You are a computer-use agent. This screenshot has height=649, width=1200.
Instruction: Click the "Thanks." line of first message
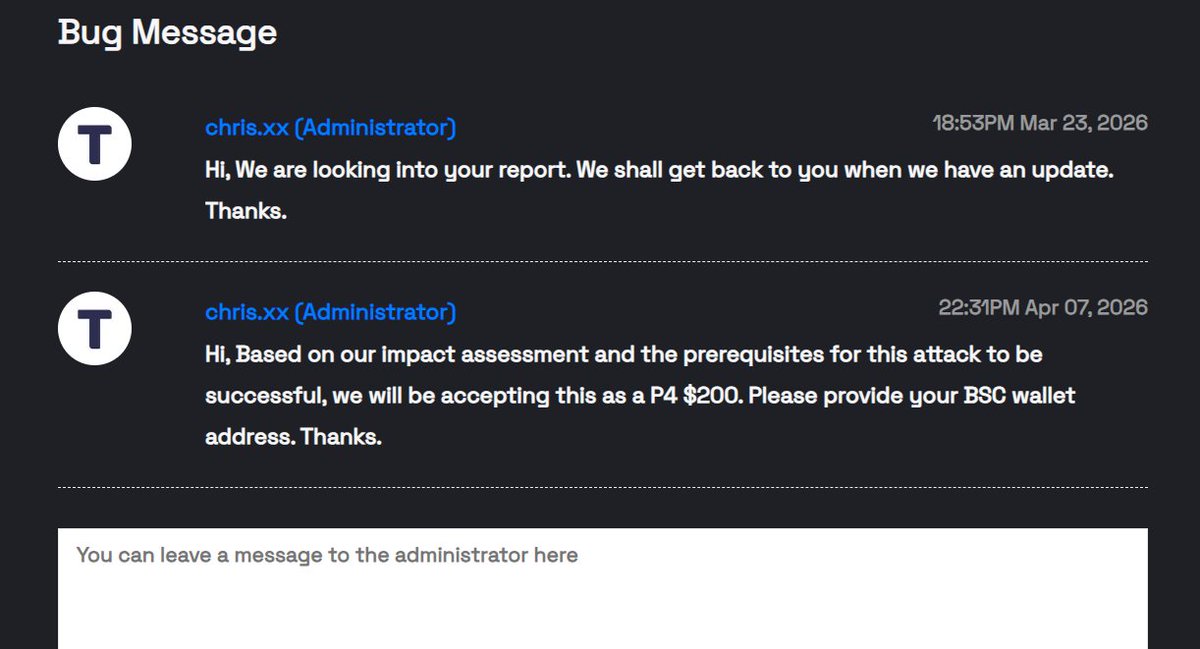[246, 212]
